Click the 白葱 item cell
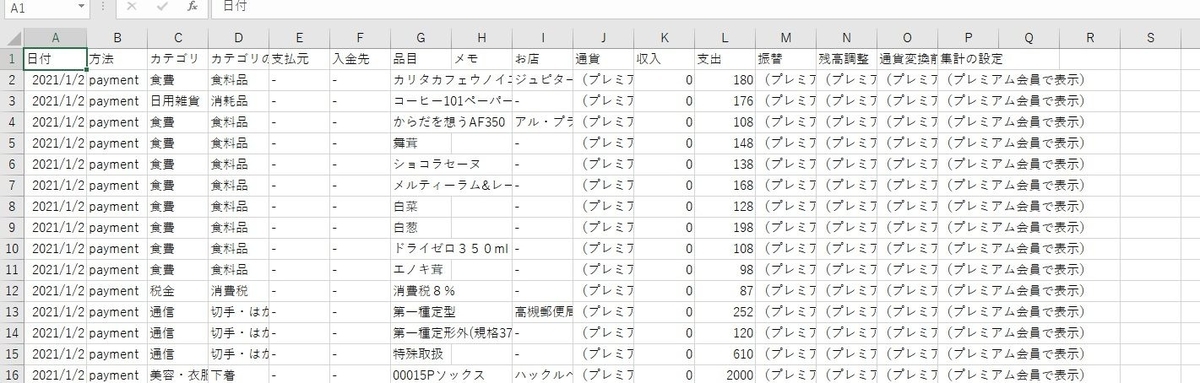 pyautogui.click(x=421, y=227)
